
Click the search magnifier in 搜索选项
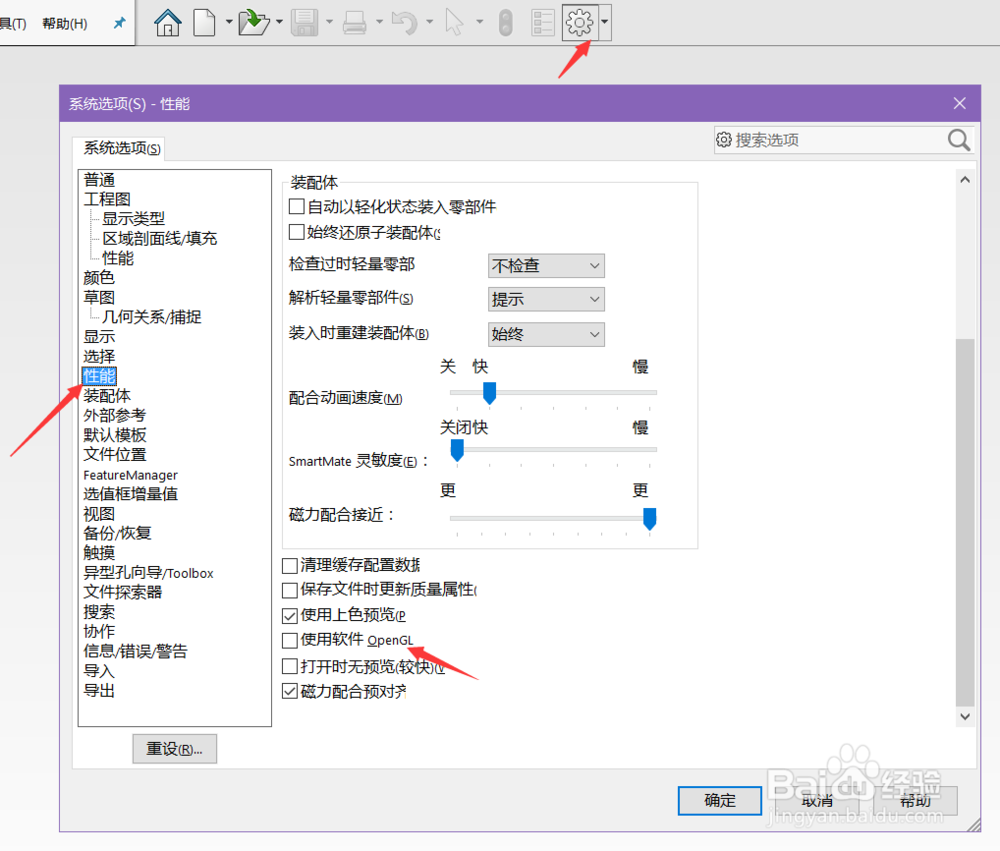point(957,140)
